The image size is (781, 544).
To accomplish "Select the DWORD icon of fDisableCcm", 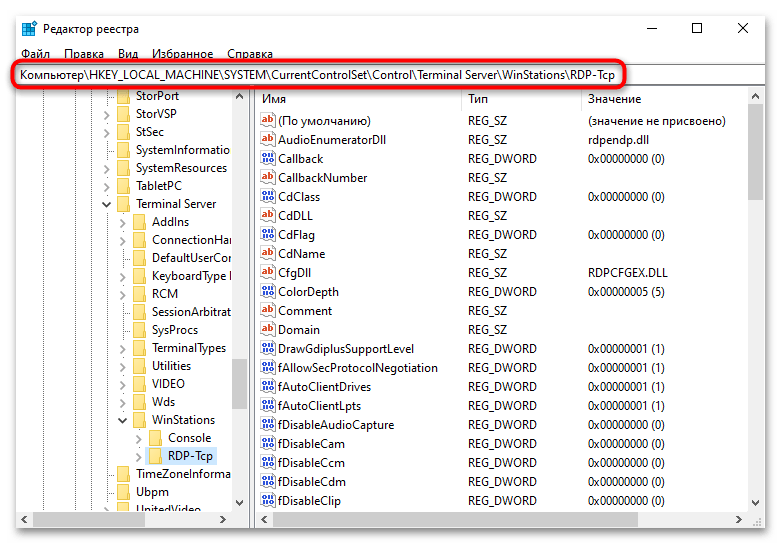I will click(267, 462).
